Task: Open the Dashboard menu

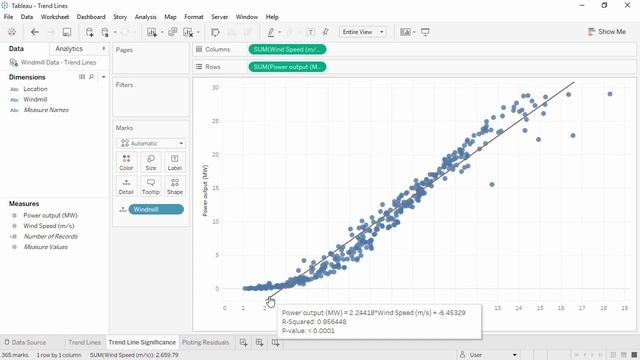Action: (91, 17)
